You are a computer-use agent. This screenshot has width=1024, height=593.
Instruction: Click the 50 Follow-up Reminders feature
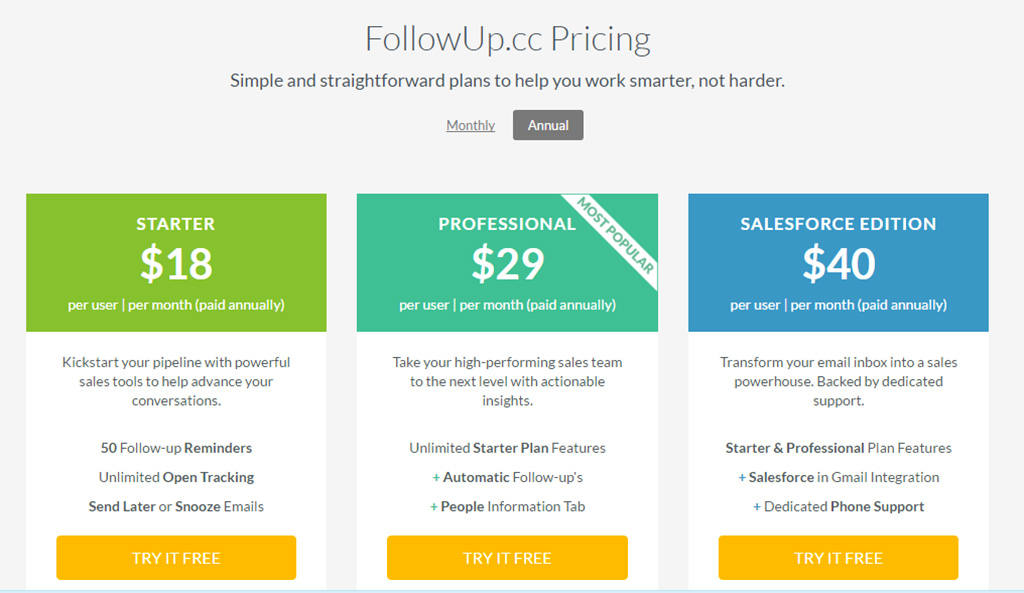pos(176,448)
